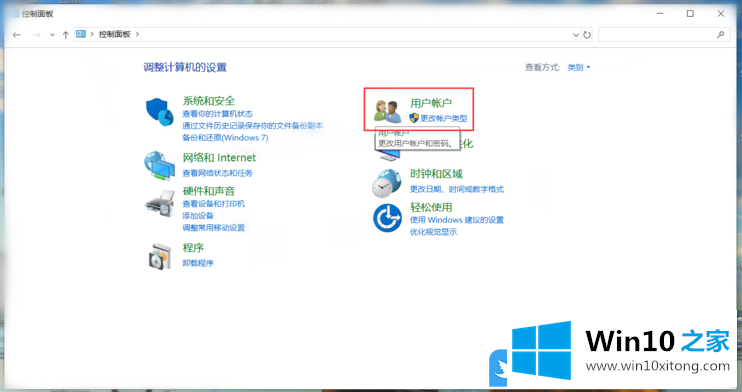This screenshot has width=742, height=392.
Task: Click 添加设备 link
Action: [x=198, y=215]
